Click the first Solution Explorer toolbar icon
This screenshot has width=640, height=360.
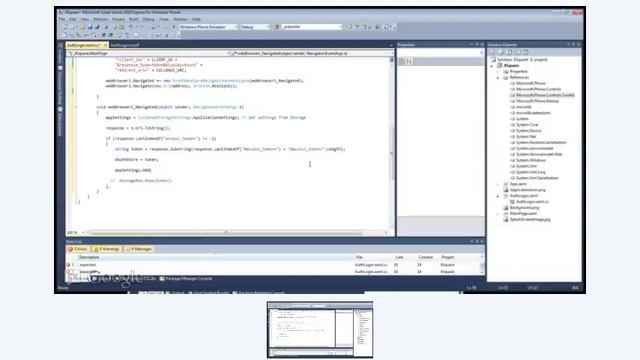click(x=493, y=52)
